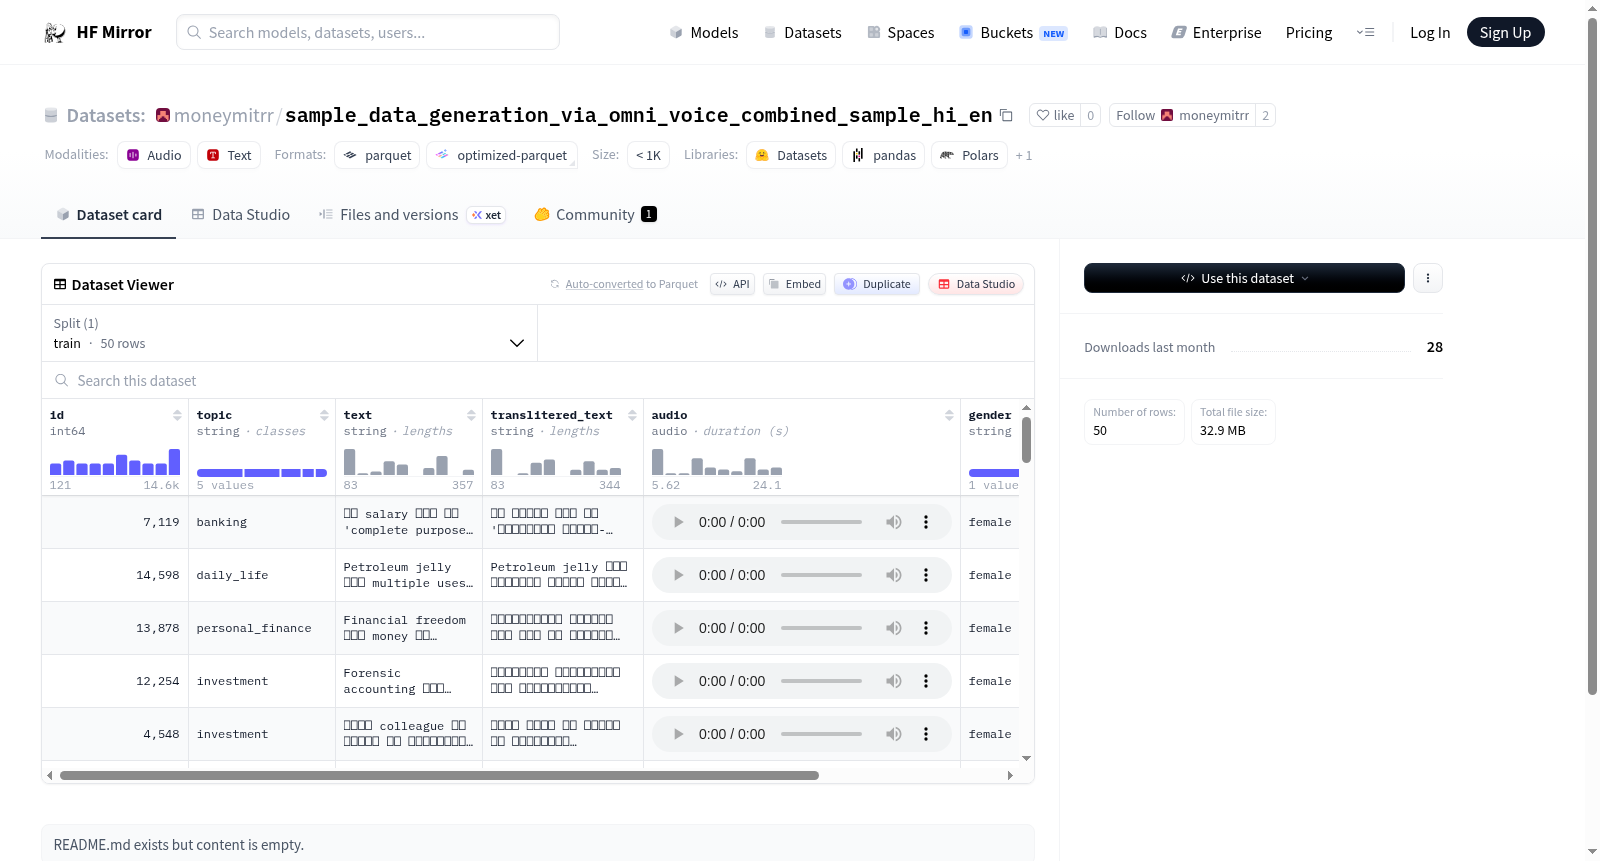The width and height of the screenshot is (1600, 861).
Task: Select the optimized-parquet format tag
Action: coord(501,156)
